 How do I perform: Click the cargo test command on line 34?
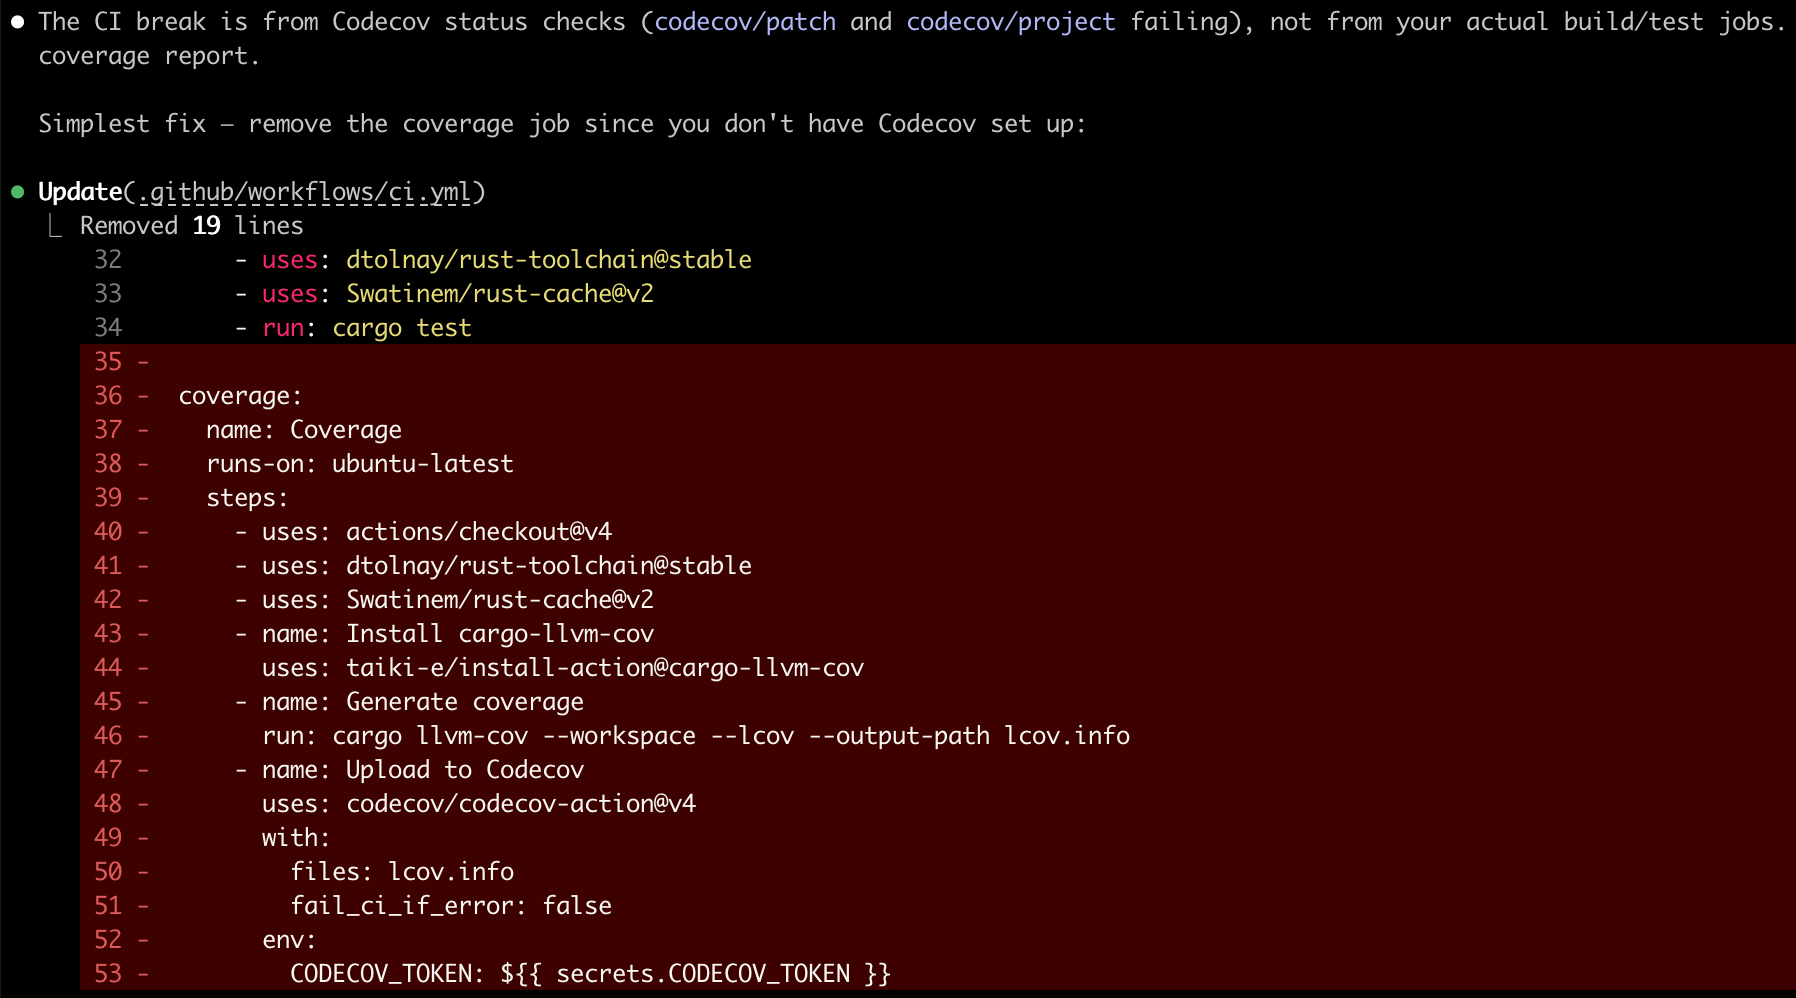click(x=401, y=327)
